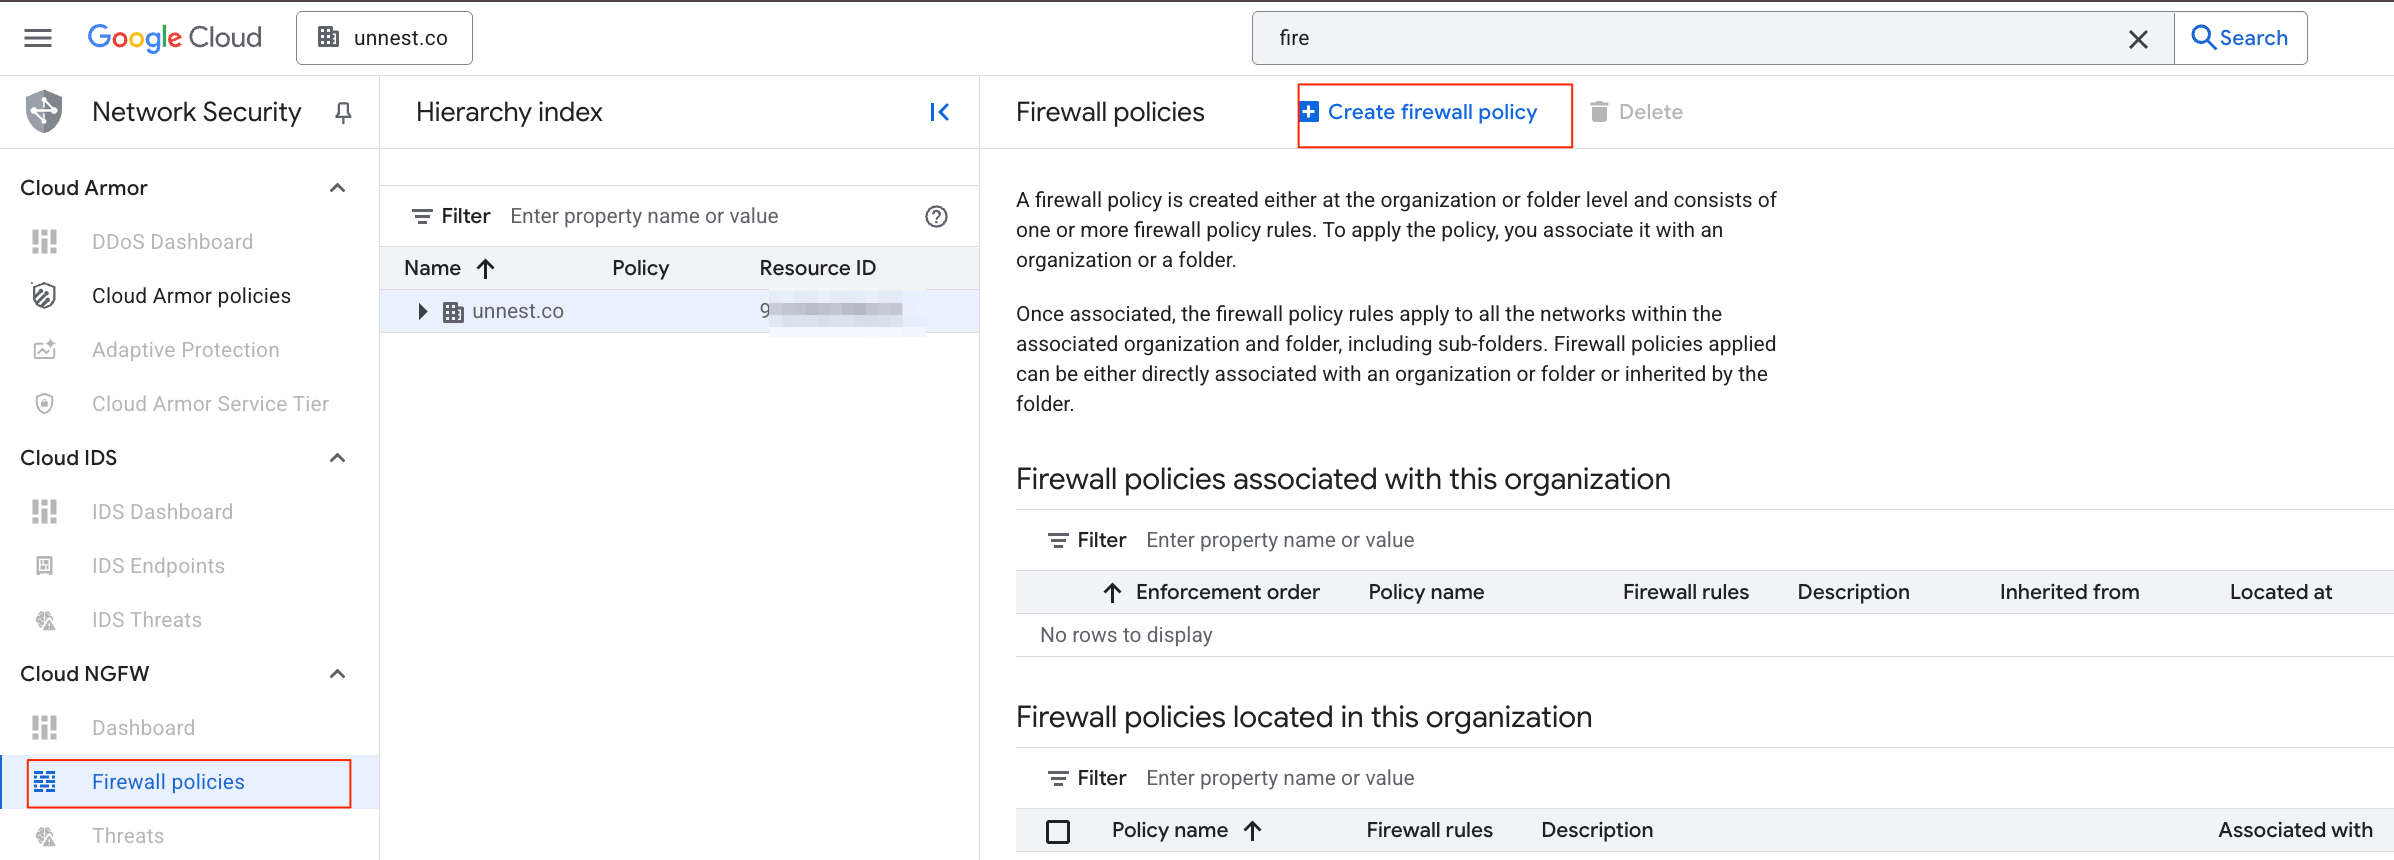
Task: Sort policies by Enforcement order arrow
Action: point(1112,592)
